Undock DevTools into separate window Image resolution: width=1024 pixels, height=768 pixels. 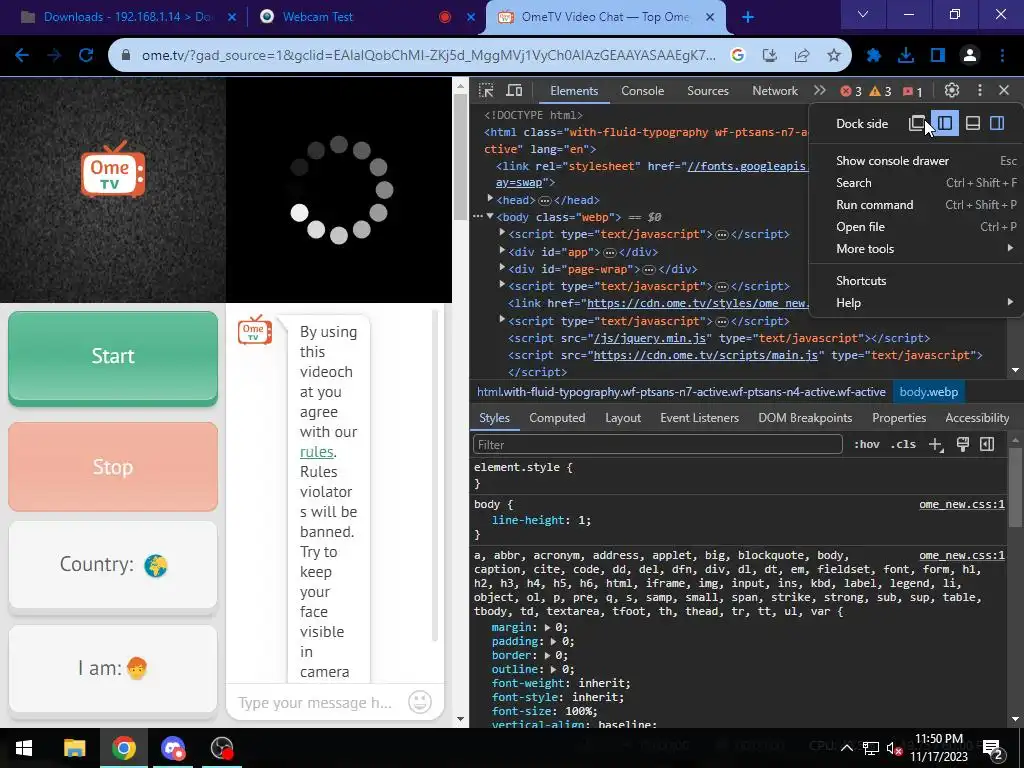tap(918, 123)
